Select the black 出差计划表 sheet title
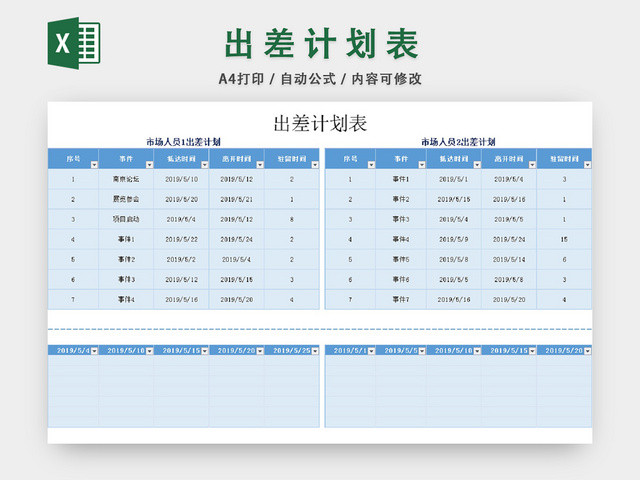 (320, 124)
